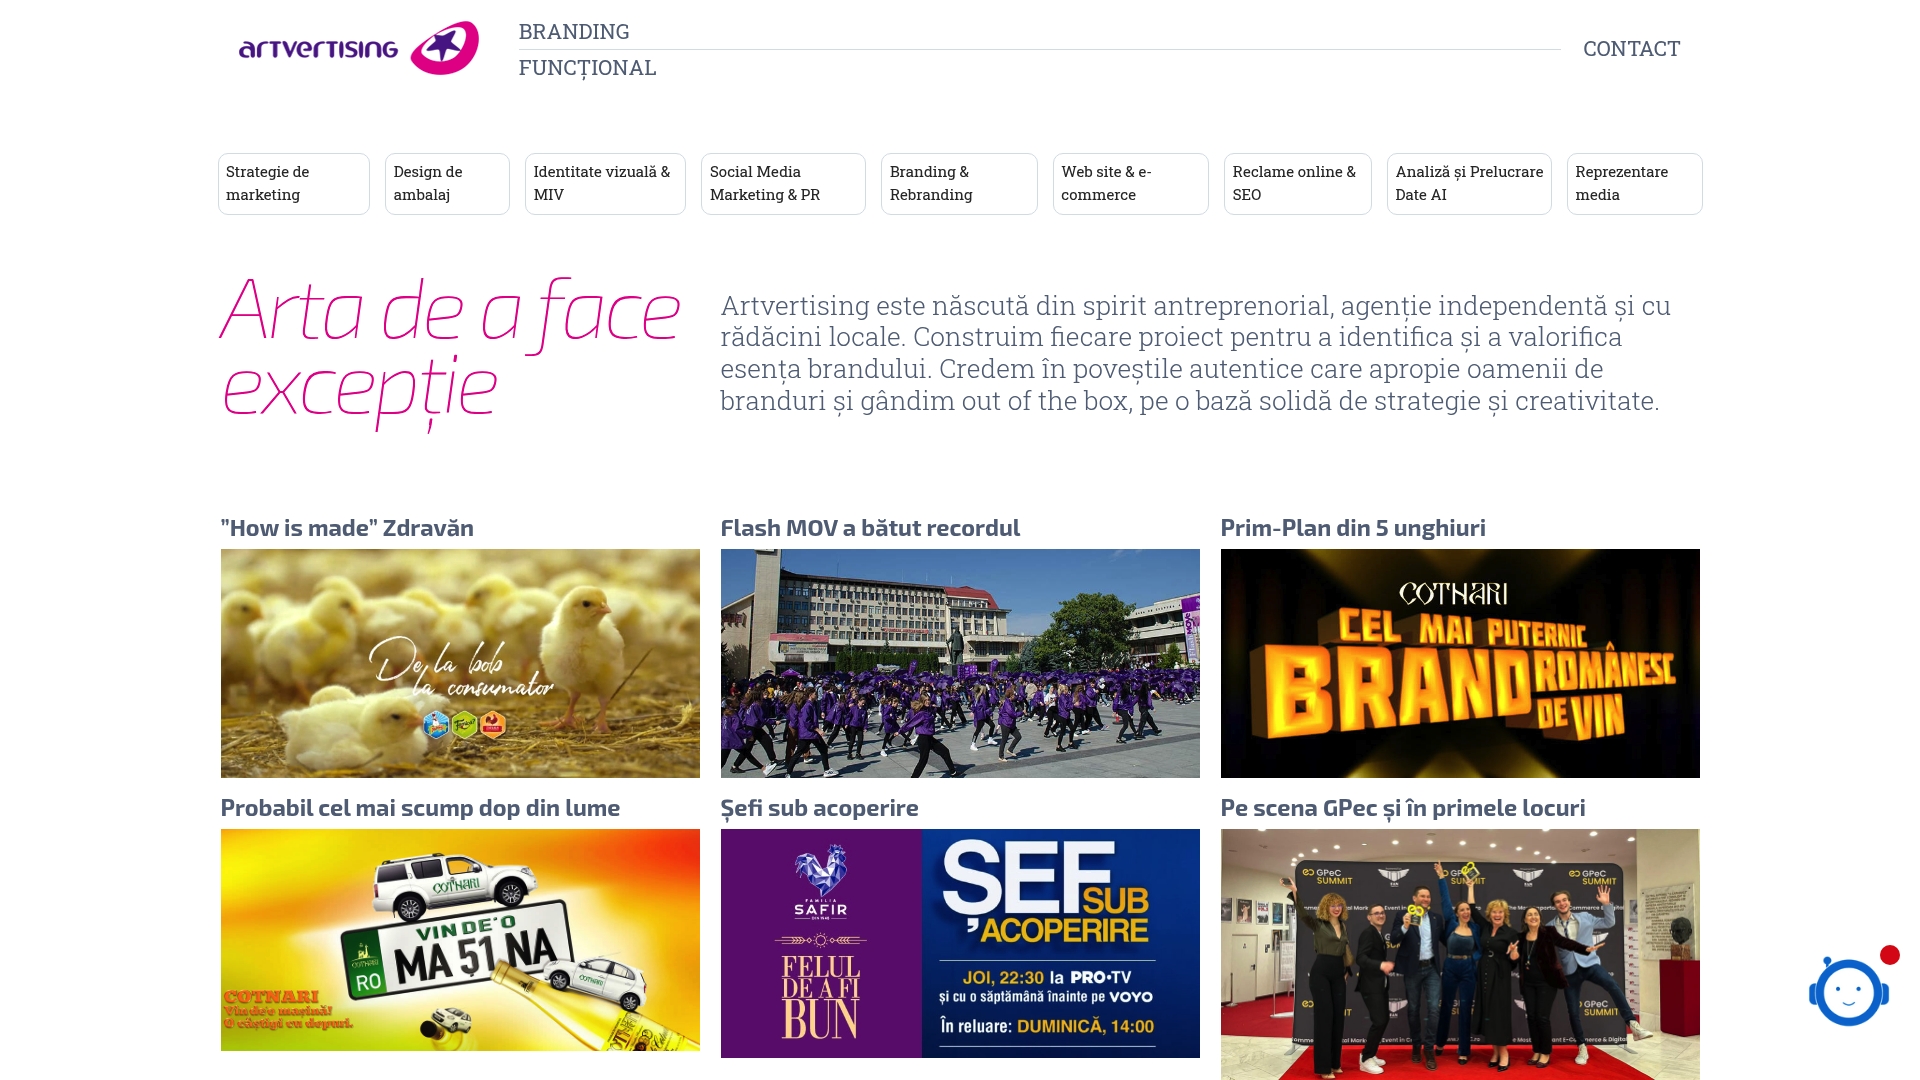1920x1080 pixels.
Task: Open the Flash MOV dancers thumbnail
Action: click(960, 663)
